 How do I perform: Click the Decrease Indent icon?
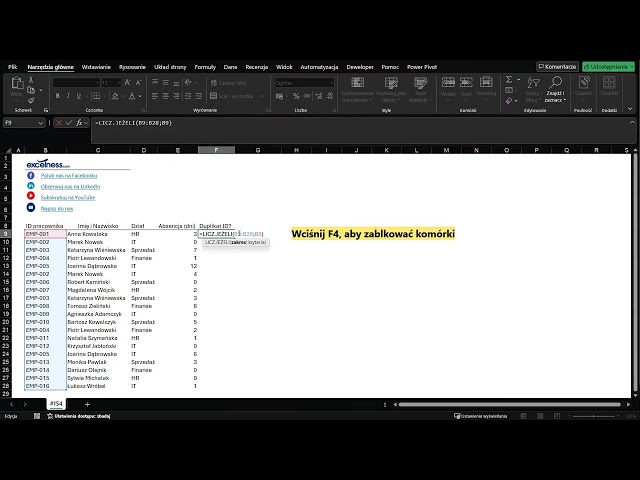click(188, 96)
